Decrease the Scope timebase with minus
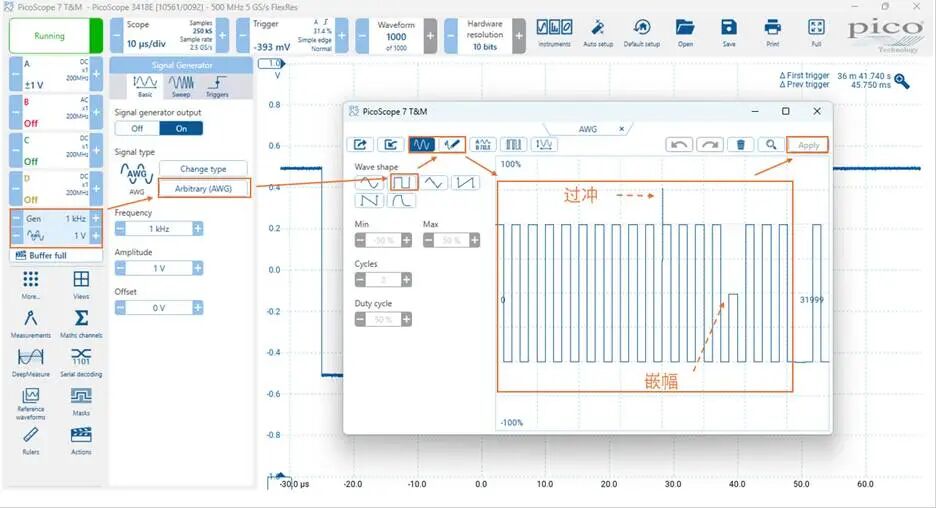Viewport: 936px width, 508px height. tap(116, 36)
